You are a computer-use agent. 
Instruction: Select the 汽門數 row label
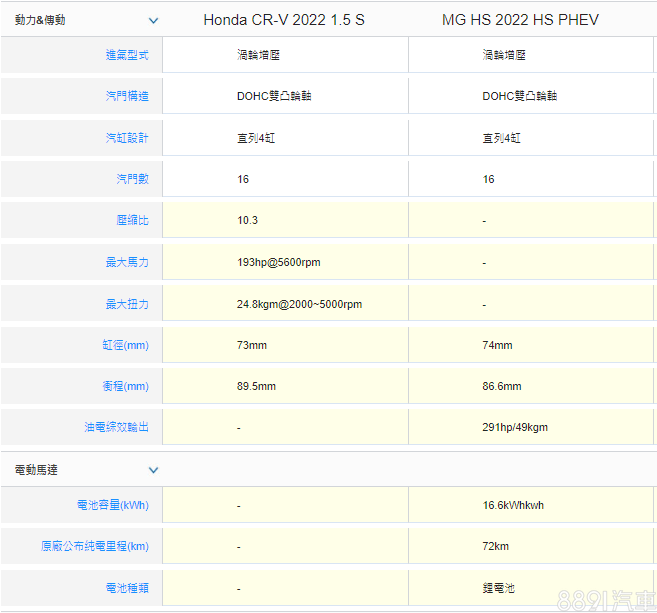point(132,179)
